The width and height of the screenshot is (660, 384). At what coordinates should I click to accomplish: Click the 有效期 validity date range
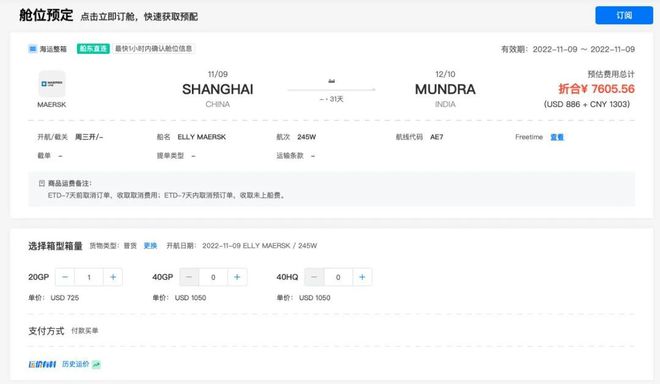pos(568,49)
